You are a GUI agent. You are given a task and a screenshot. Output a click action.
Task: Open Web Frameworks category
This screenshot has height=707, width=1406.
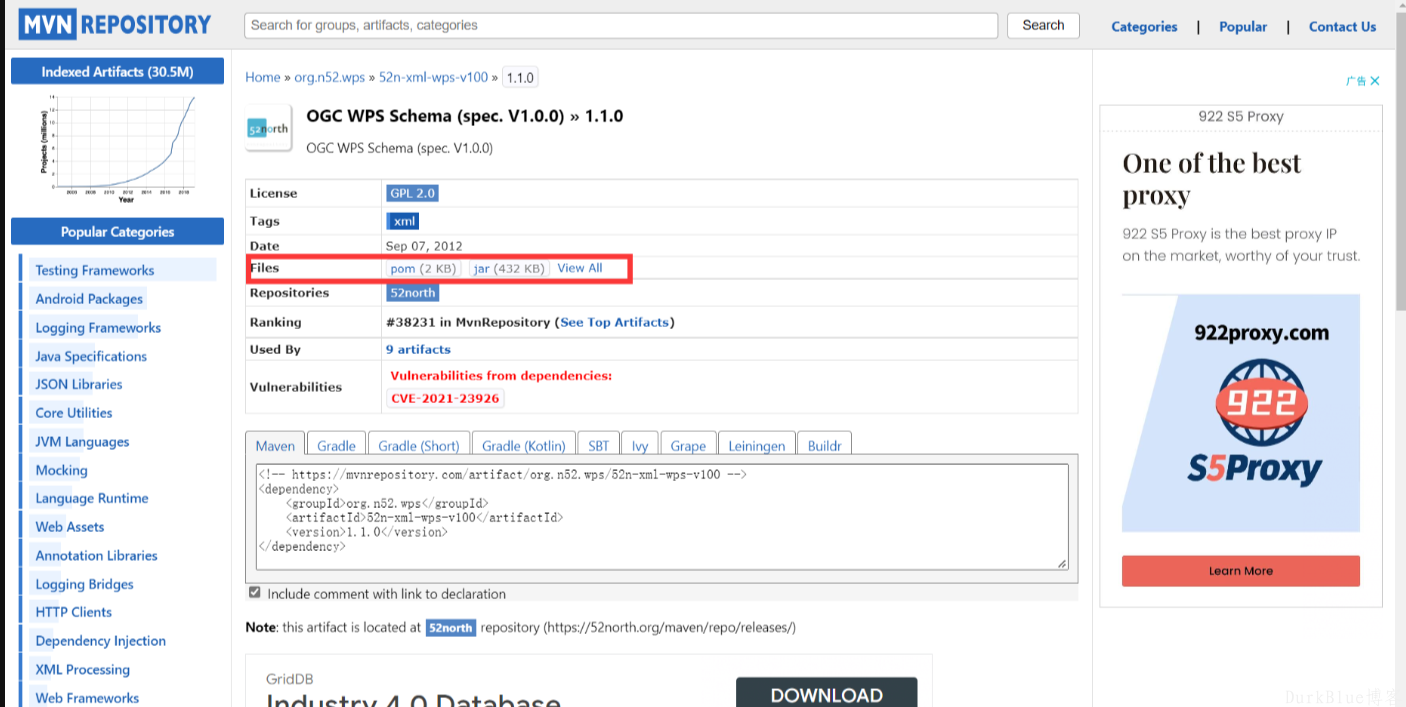(87, 698)
